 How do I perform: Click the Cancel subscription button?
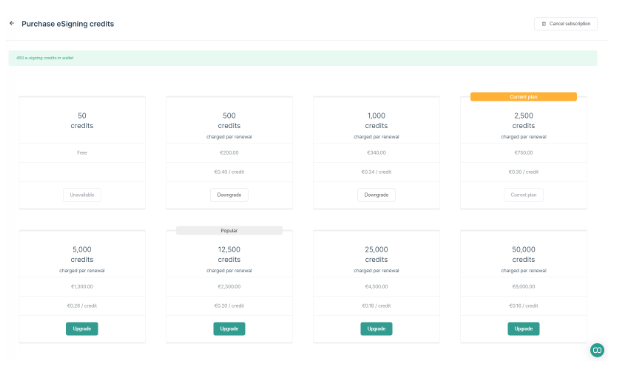click(566, 24)
